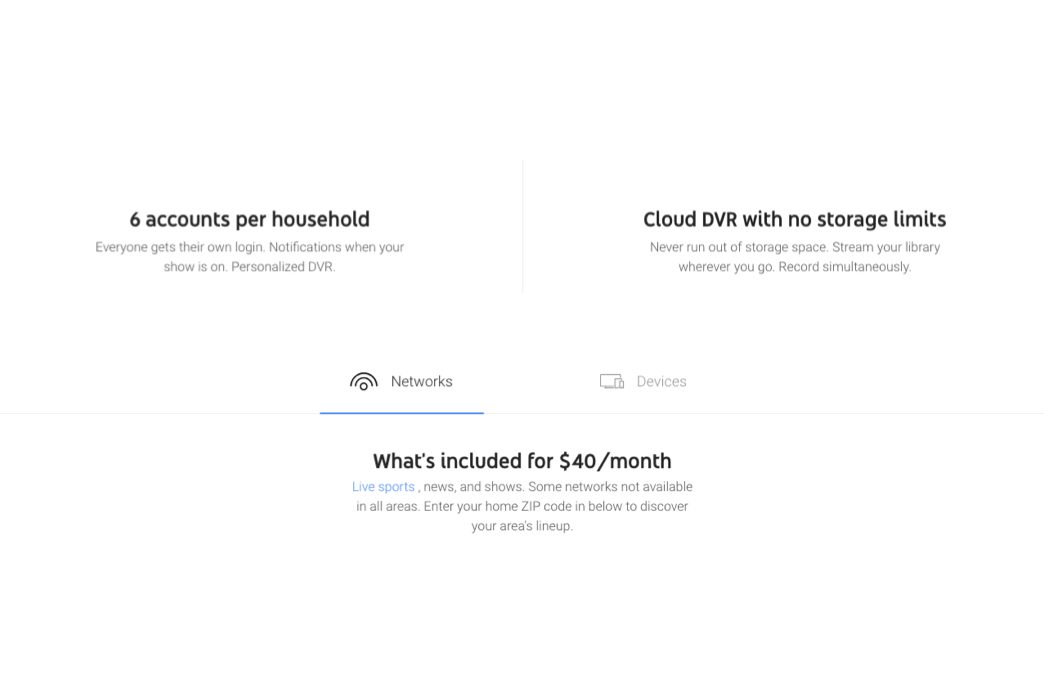Viewport: 1044px width, 673px height.
Task: Click the "Everyone gets their own login" sentence
Action: [179, 247]
